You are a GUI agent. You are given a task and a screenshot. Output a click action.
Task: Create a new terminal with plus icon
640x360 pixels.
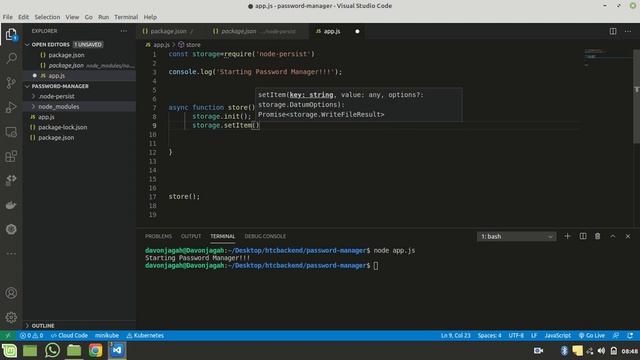coord(567,236)
